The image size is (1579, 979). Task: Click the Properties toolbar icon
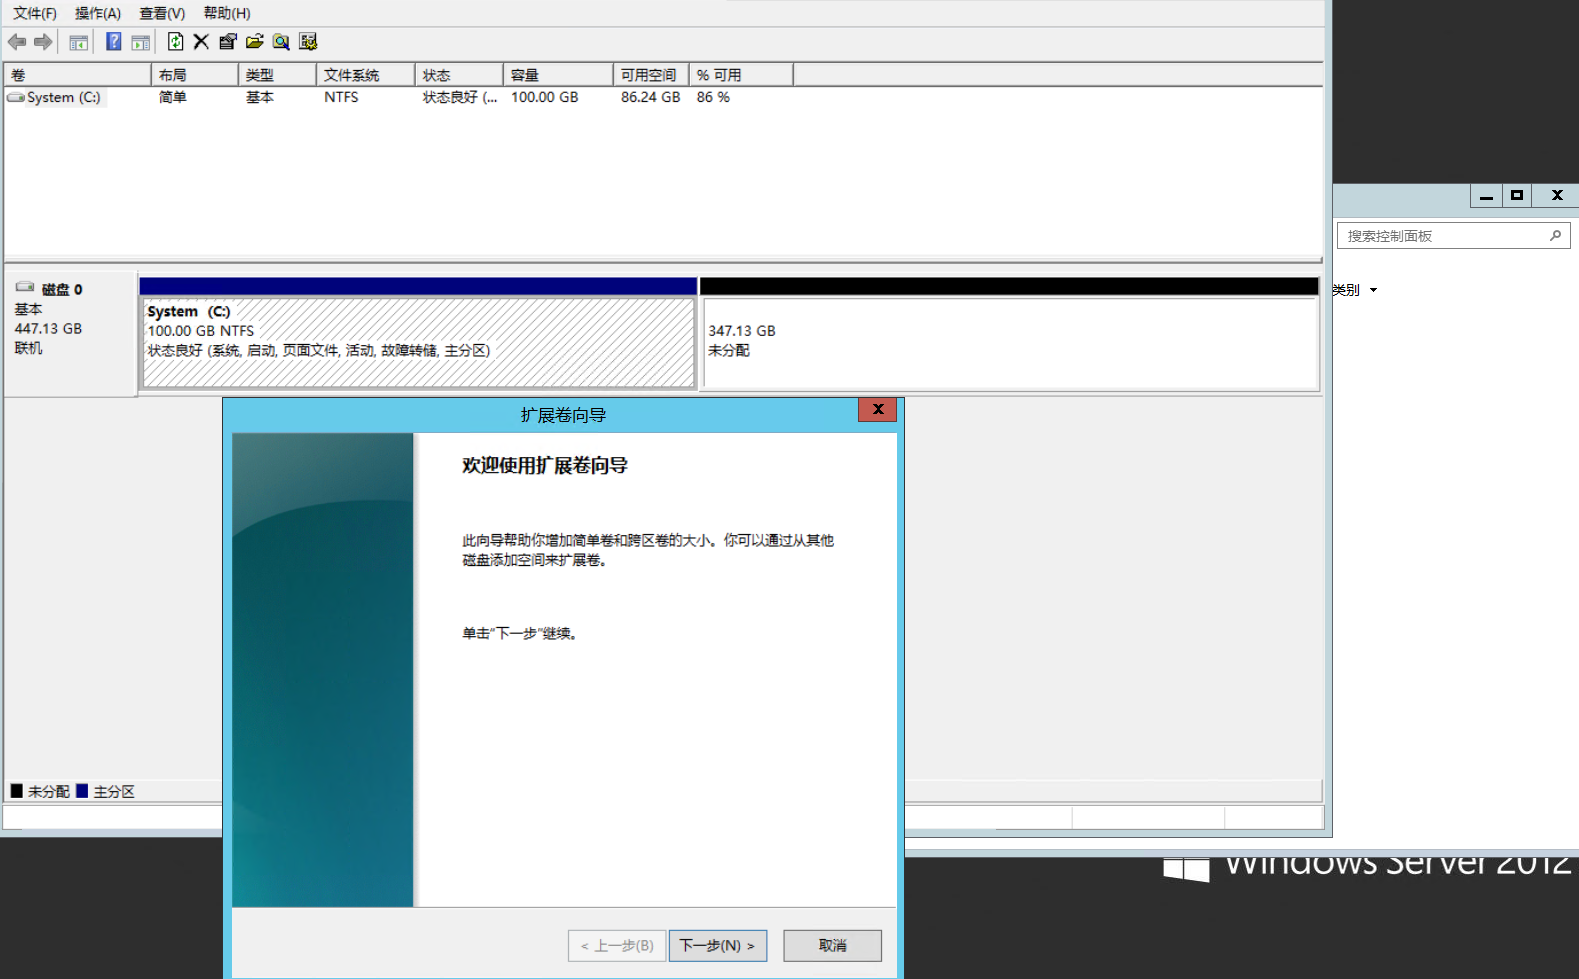click(228, 42)
